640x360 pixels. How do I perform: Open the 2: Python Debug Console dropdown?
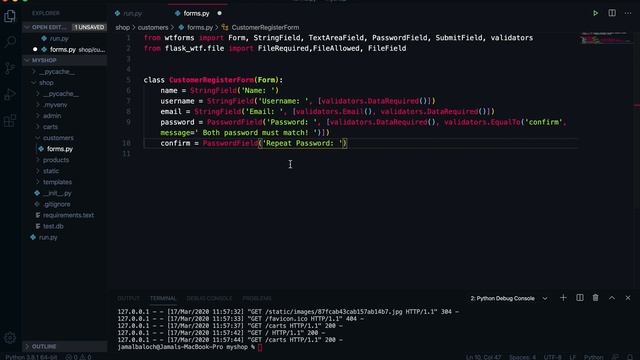point(509,298)
